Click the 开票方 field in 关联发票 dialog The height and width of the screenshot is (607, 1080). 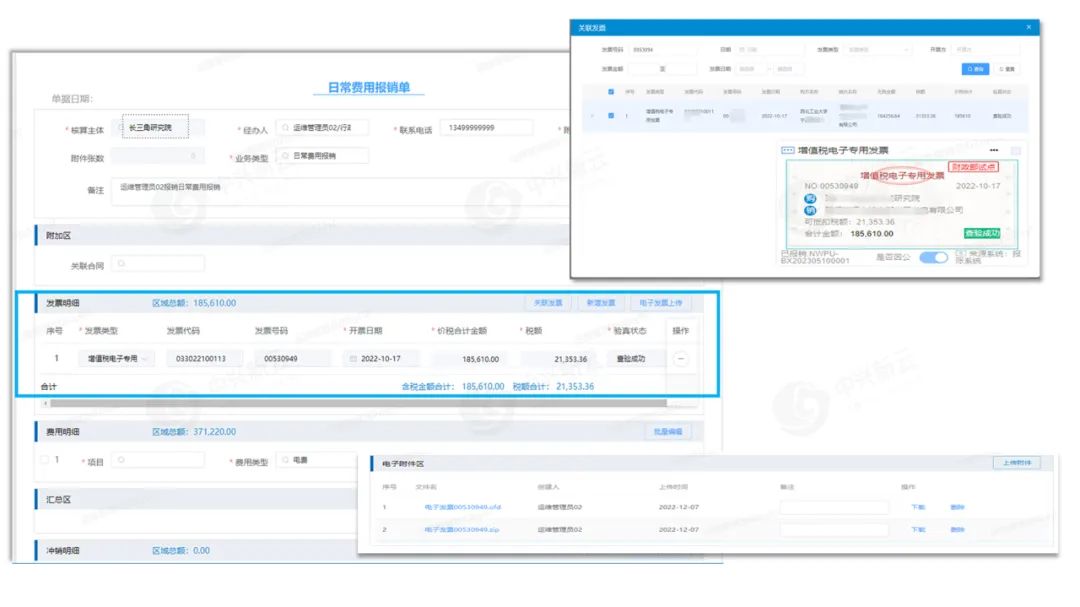point(986,50)
